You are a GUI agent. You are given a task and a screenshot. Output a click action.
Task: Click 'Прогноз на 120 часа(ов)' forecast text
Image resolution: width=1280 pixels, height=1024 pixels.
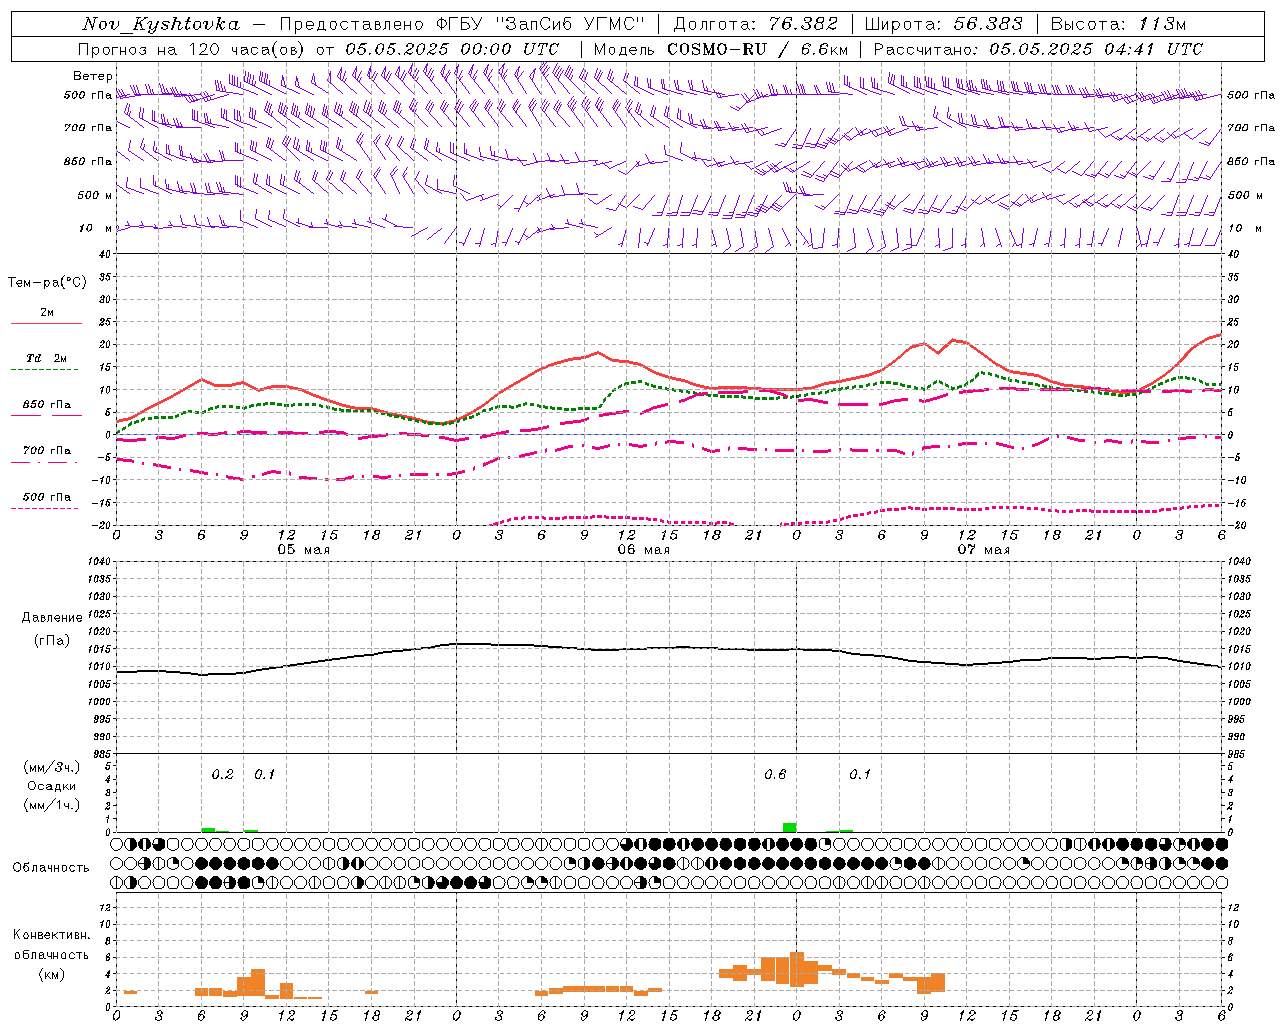[x=191, y=49]
